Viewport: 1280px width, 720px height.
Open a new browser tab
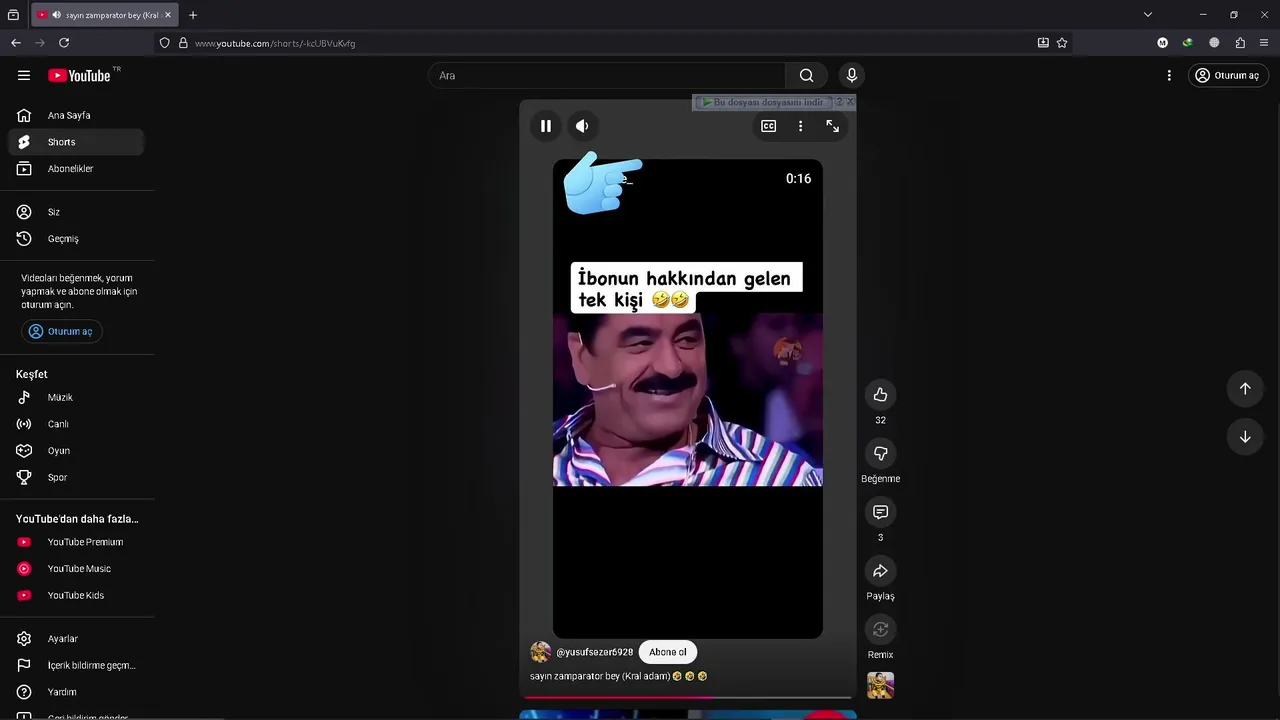pos(193,15)
